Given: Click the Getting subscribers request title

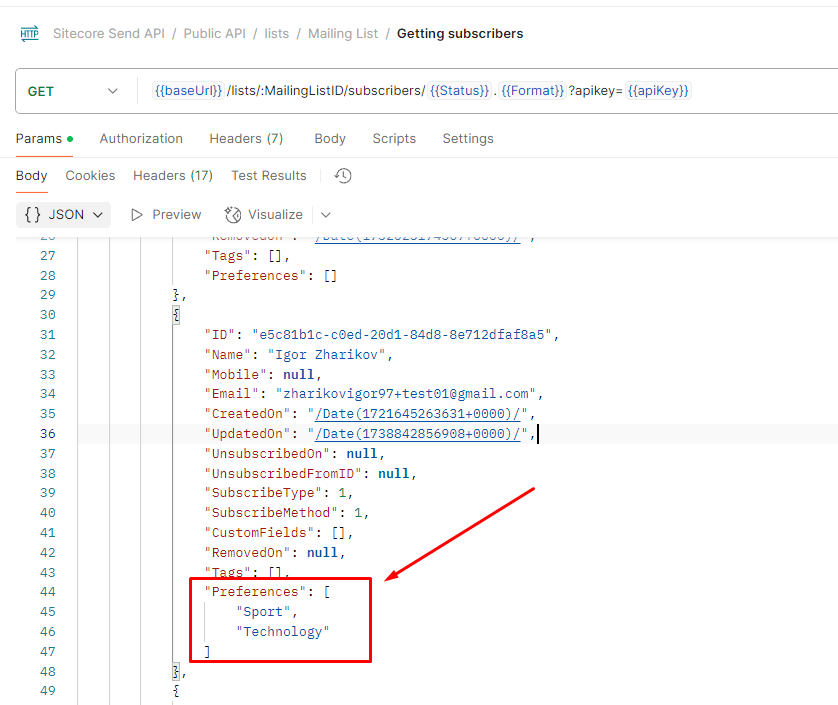Looking at the screenshot, I should pos(460,34).
